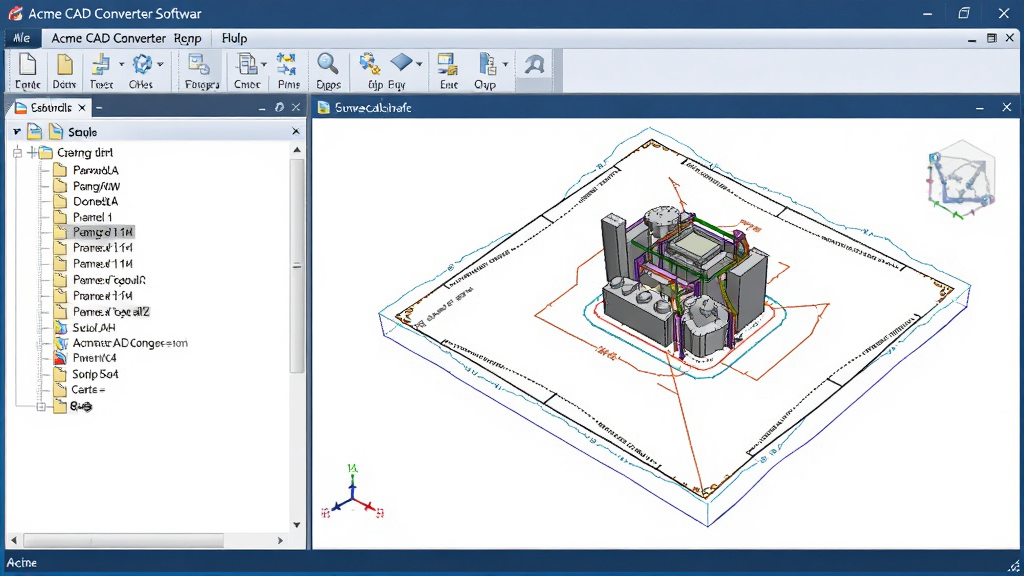The image size is (1024, 576).
Task: Close the Esbundls tab with its X
Action: 82,108
